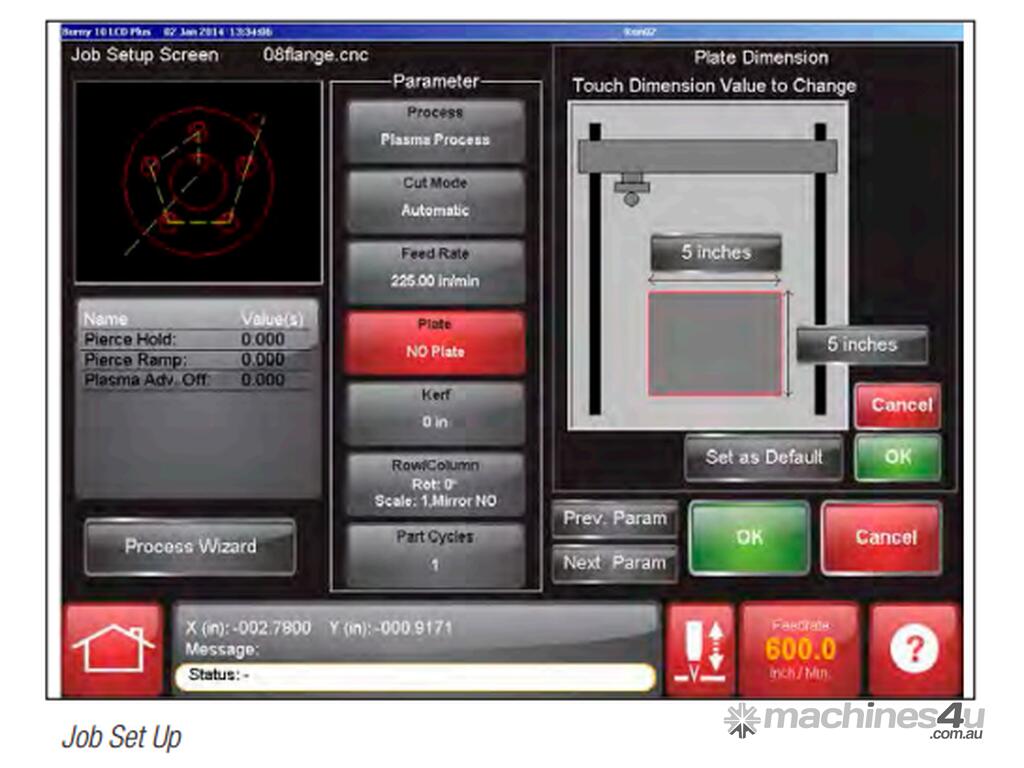Select the Process parameter button
This screenshot has width=1024, height=768.
(435, 128)
